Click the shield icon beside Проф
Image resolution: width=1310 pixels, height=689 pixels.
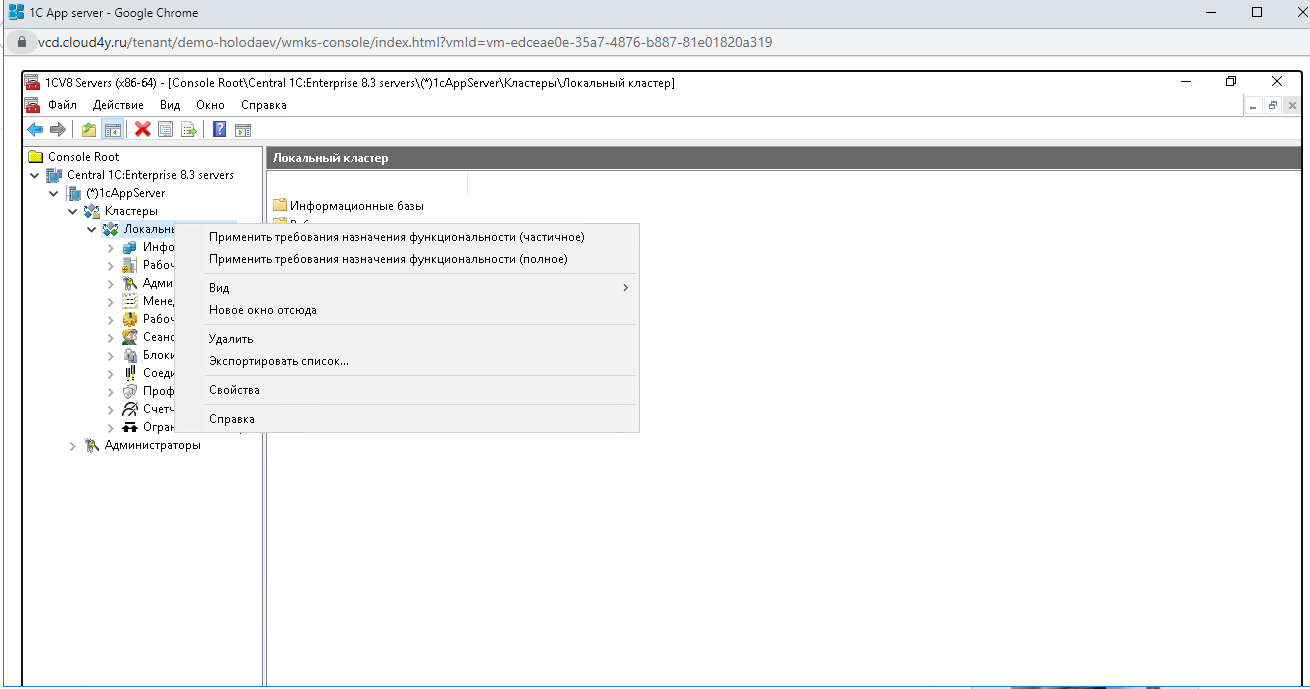tap(130, 391)
